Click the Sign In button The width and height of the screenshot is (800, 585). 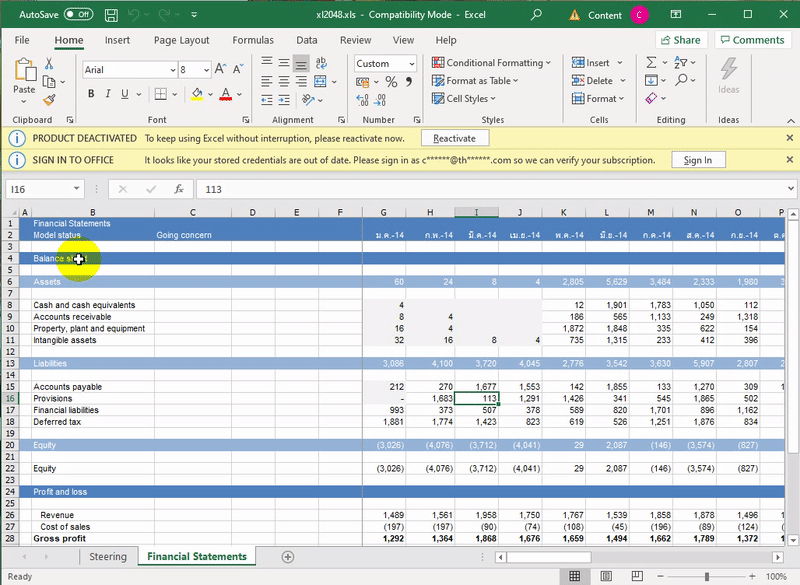pyautogui.click(x=697, y=160)
